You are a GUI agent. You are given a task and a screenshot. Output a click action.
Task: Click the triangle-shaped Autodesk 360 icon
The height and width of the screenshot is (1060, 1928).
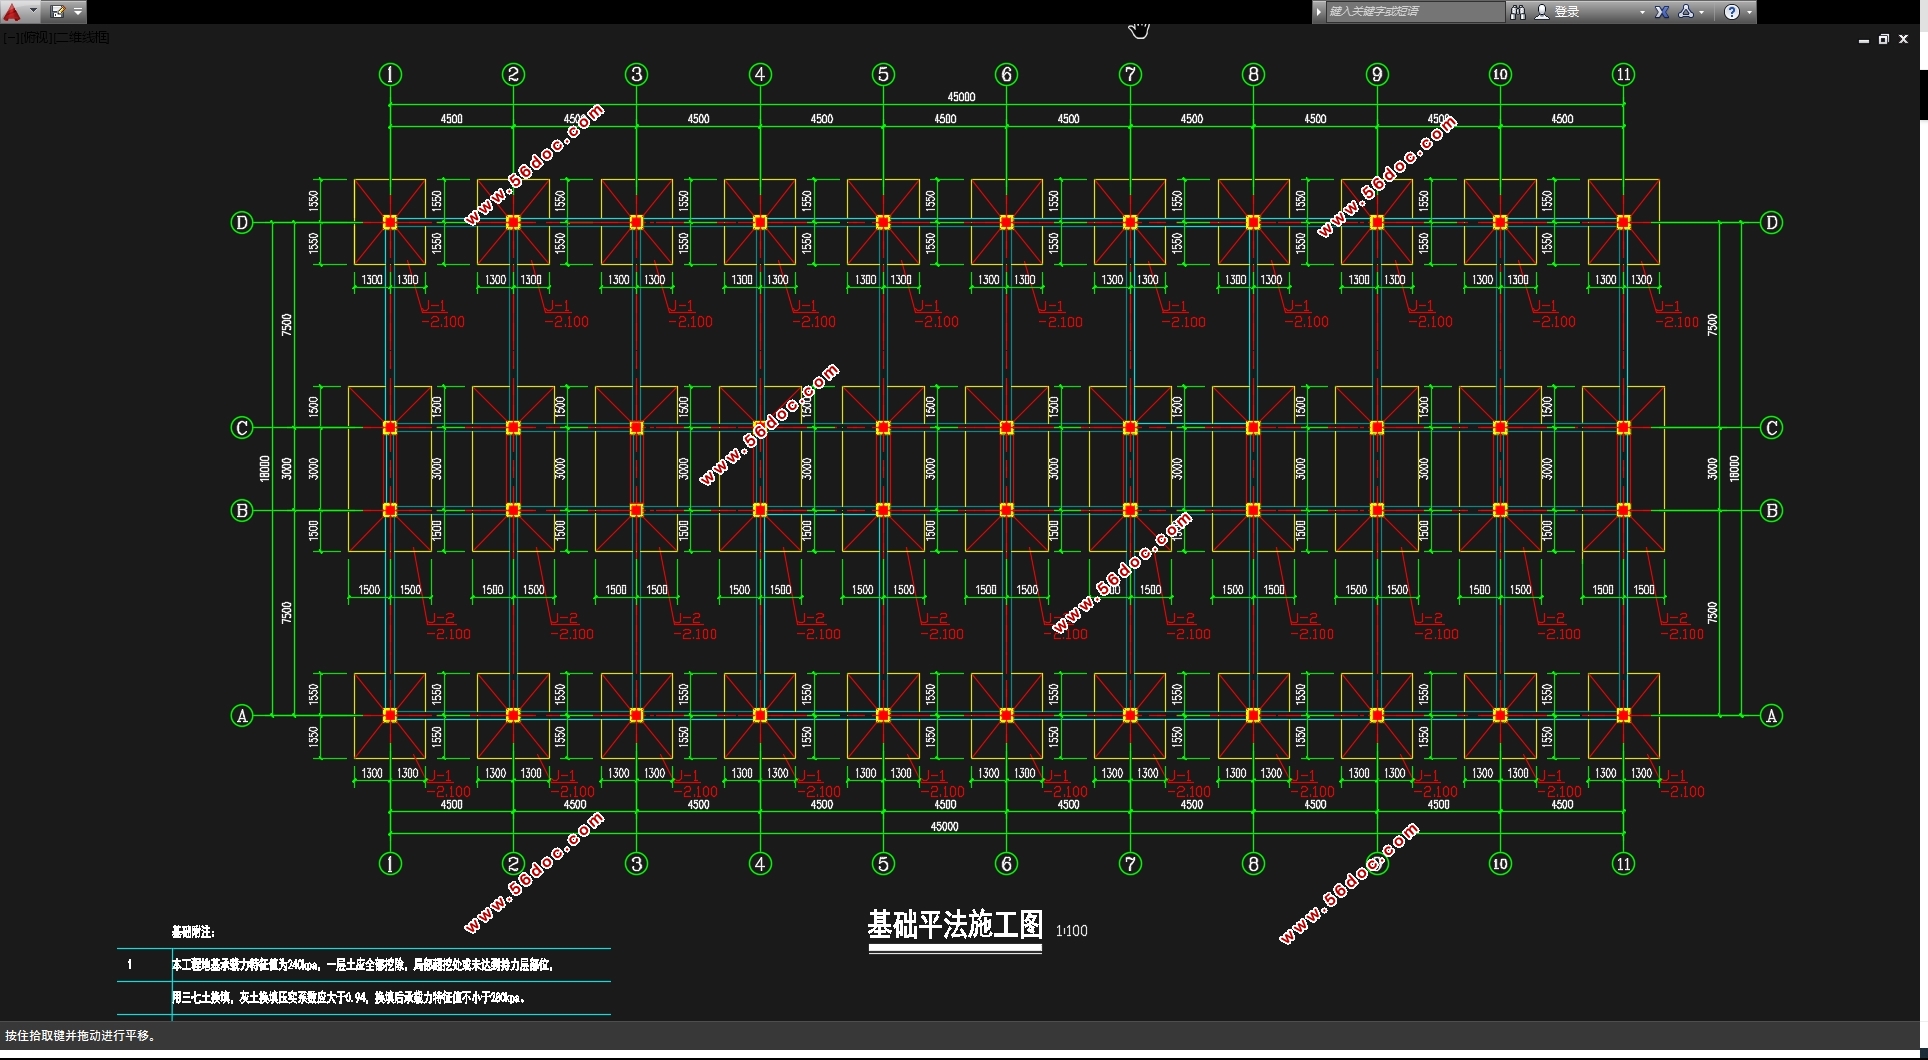pyautogui.click(x=1686, y=12)
